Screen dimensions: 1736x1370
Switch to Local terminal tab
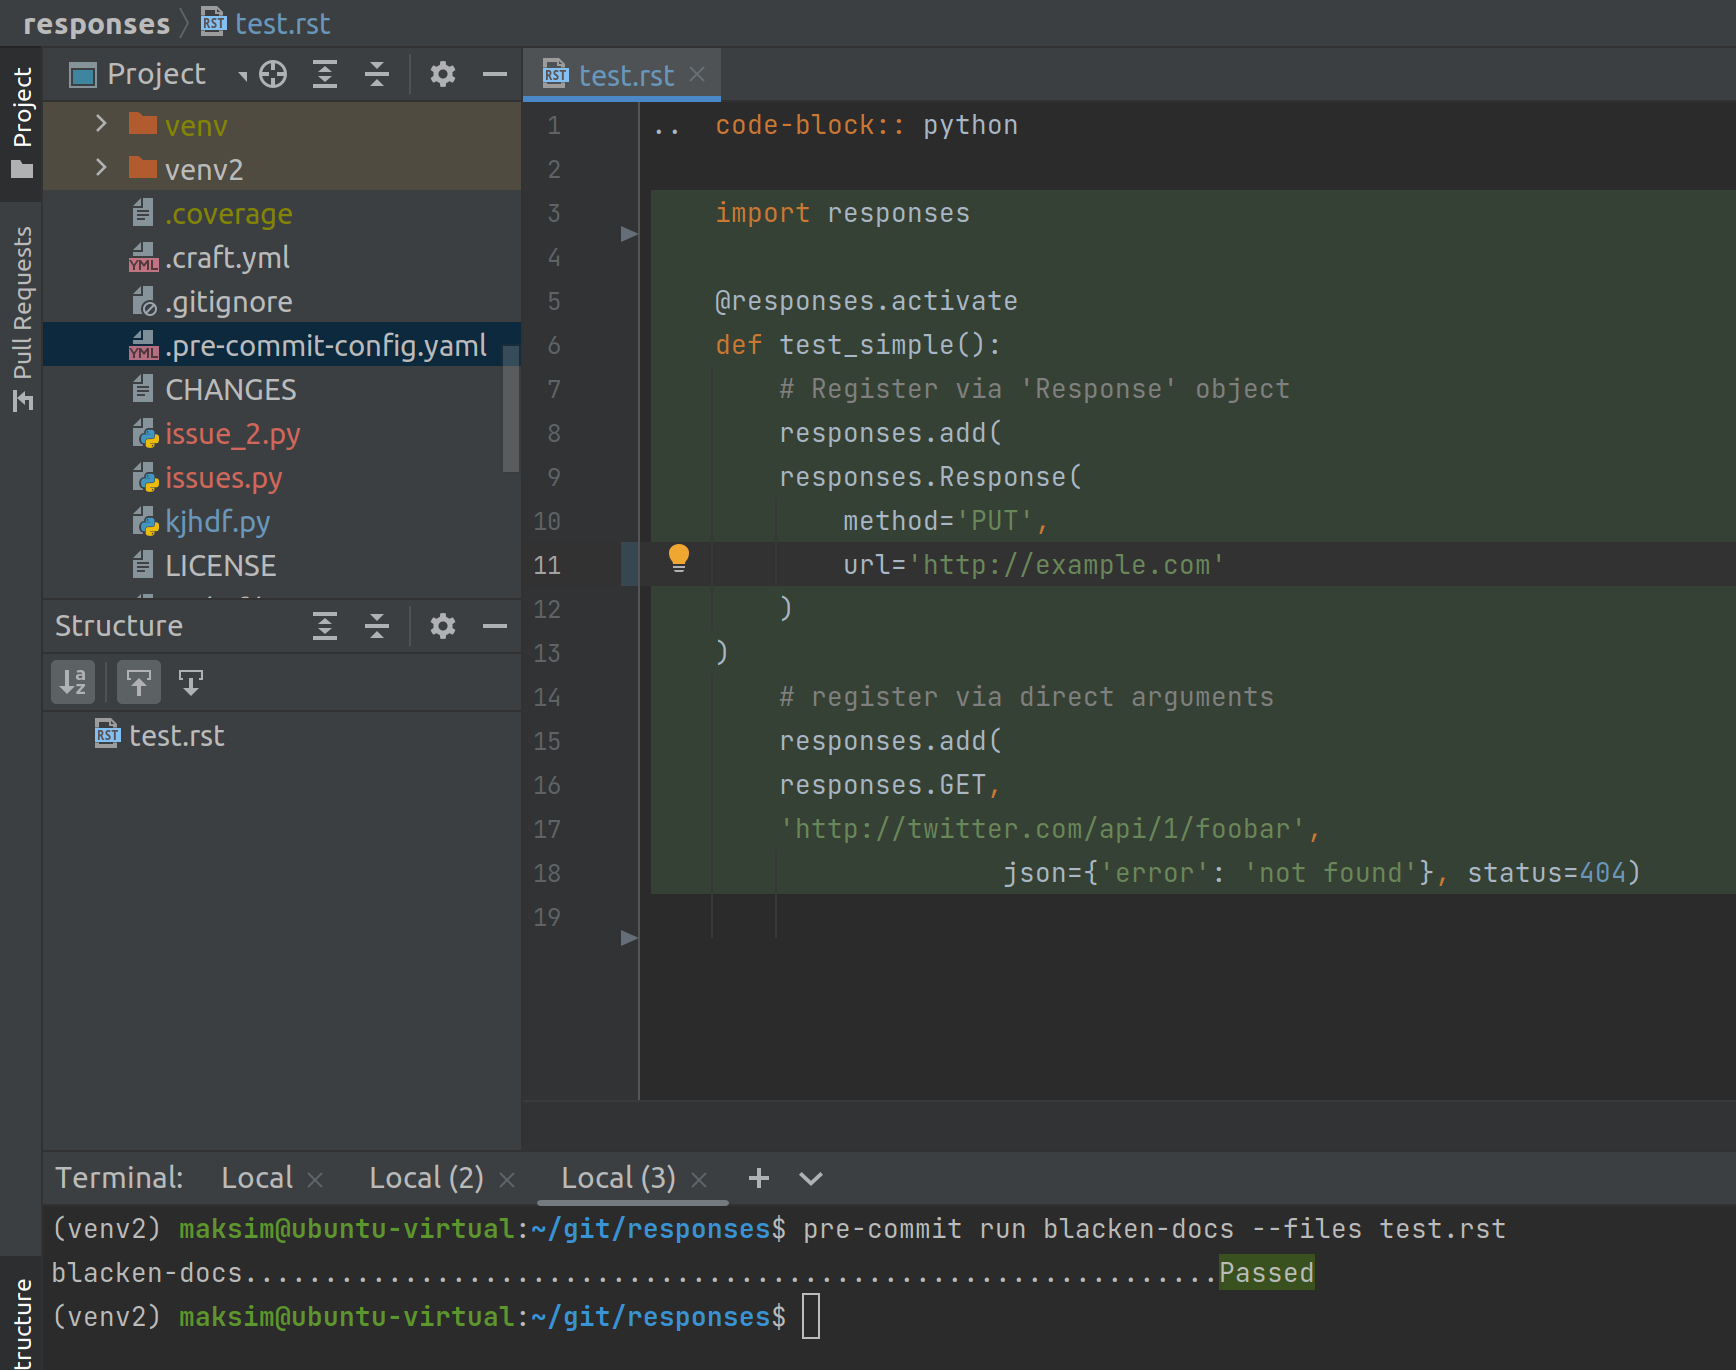[x=257, y=1178]
